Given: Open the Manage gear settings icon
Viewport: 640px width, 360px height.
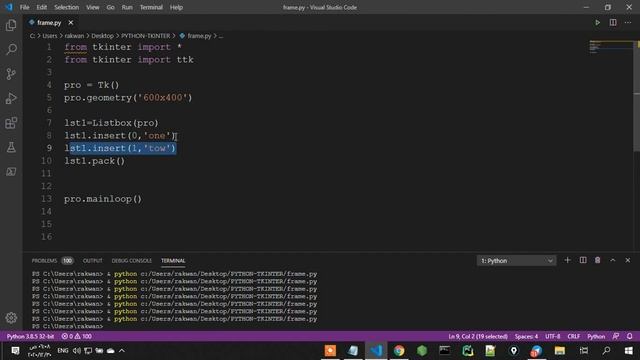Looking at the screenshot, I should point(11,318).
